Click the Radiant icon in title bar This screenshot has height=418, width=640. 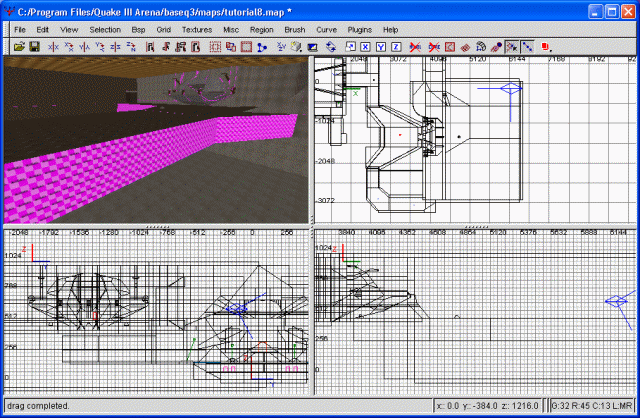click(9, 11)
